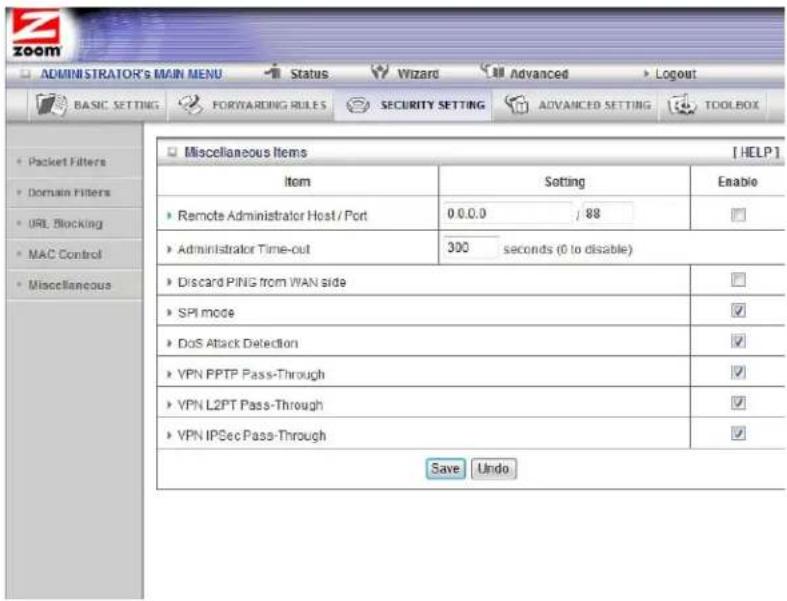Focus the remote admin port field 88

[607, 213]
